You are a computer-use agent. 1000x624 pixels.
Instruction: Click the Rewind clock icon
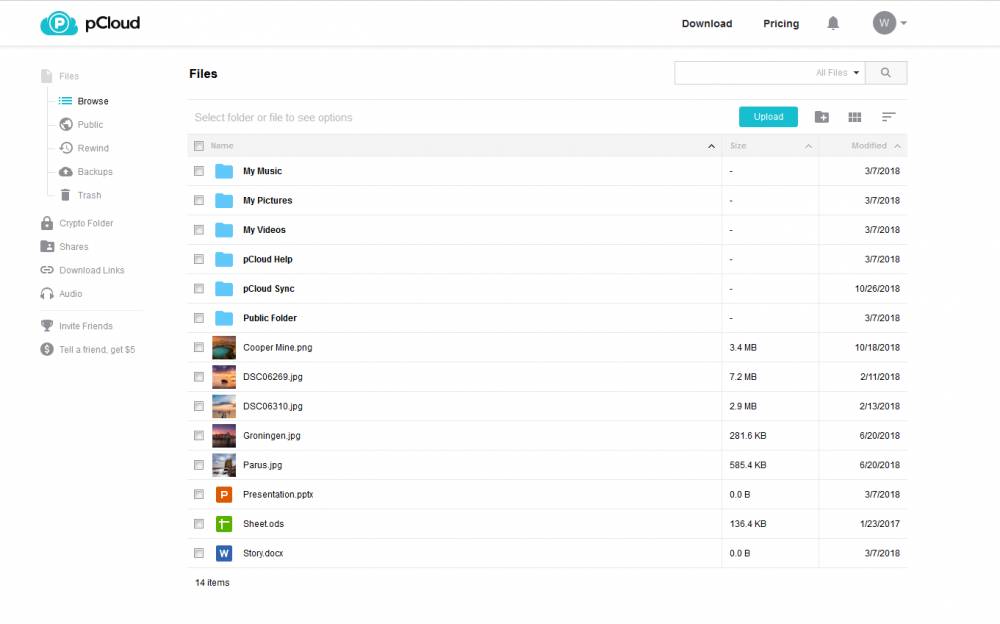[x=66, y=148]
